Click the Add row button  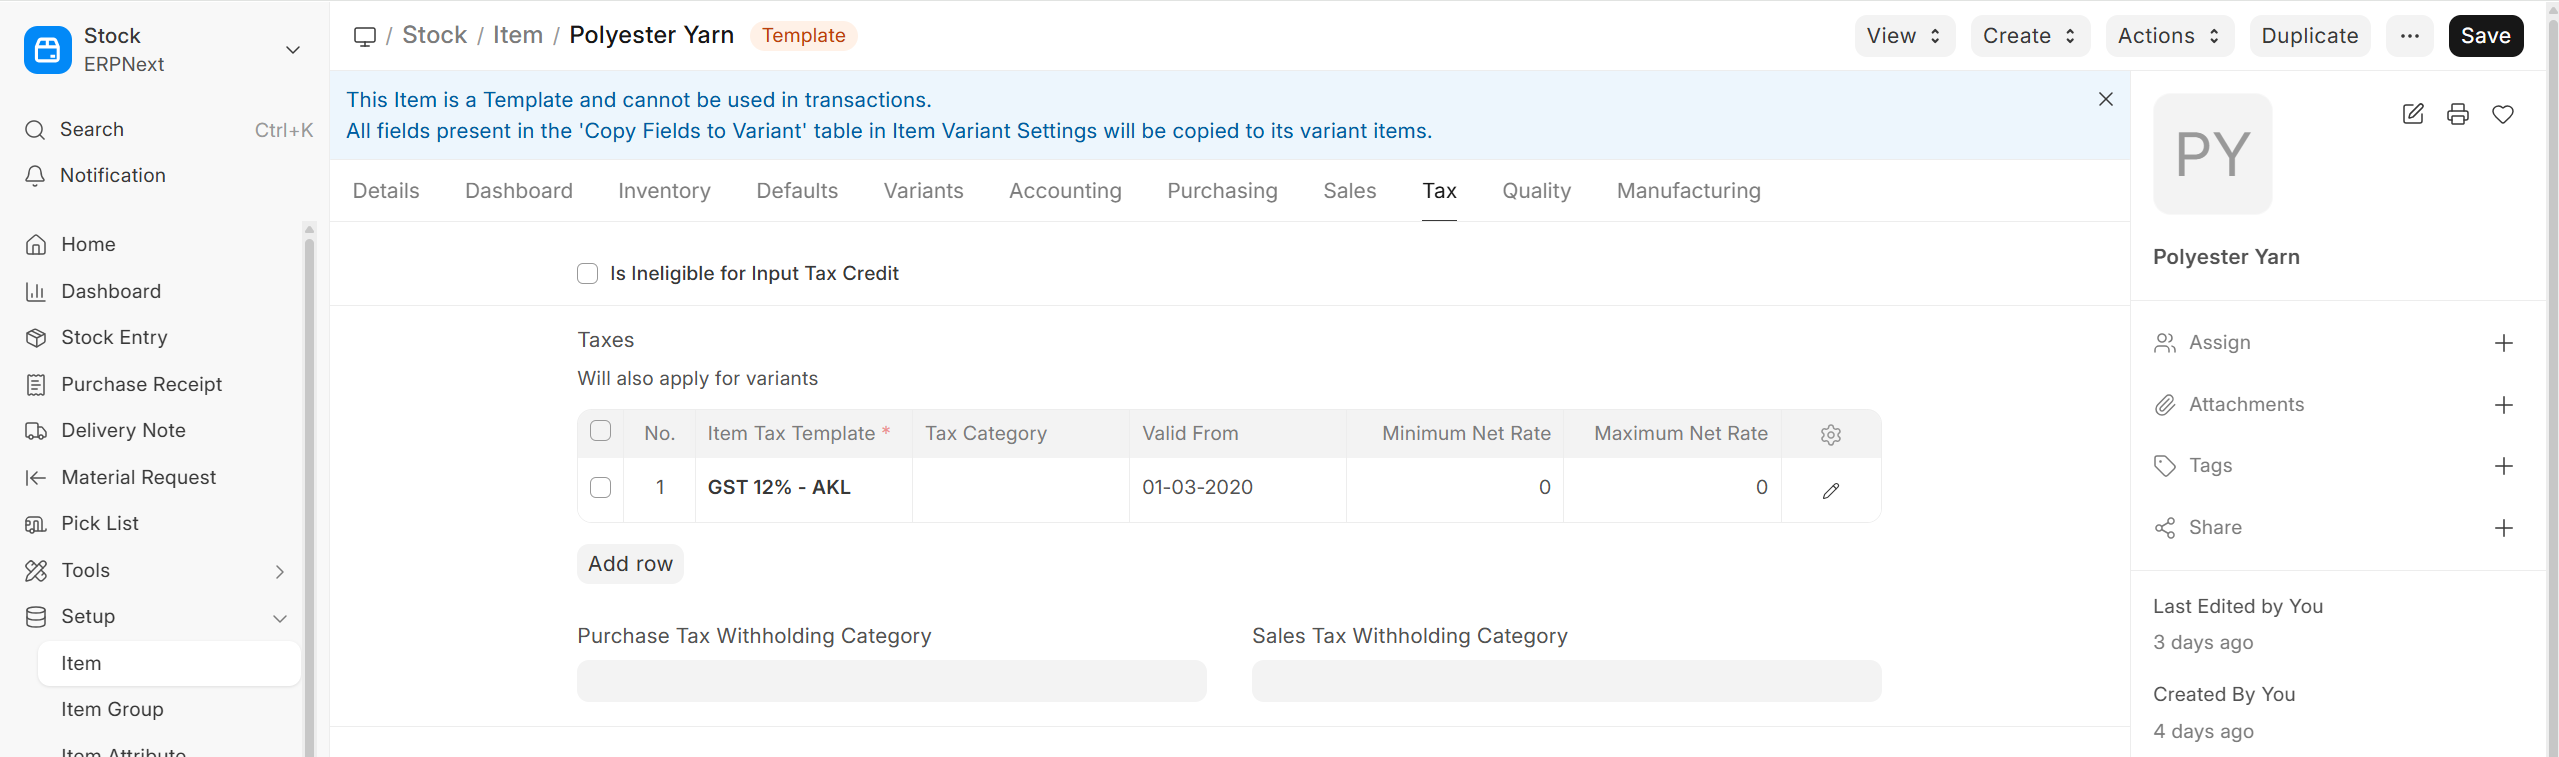630,564
